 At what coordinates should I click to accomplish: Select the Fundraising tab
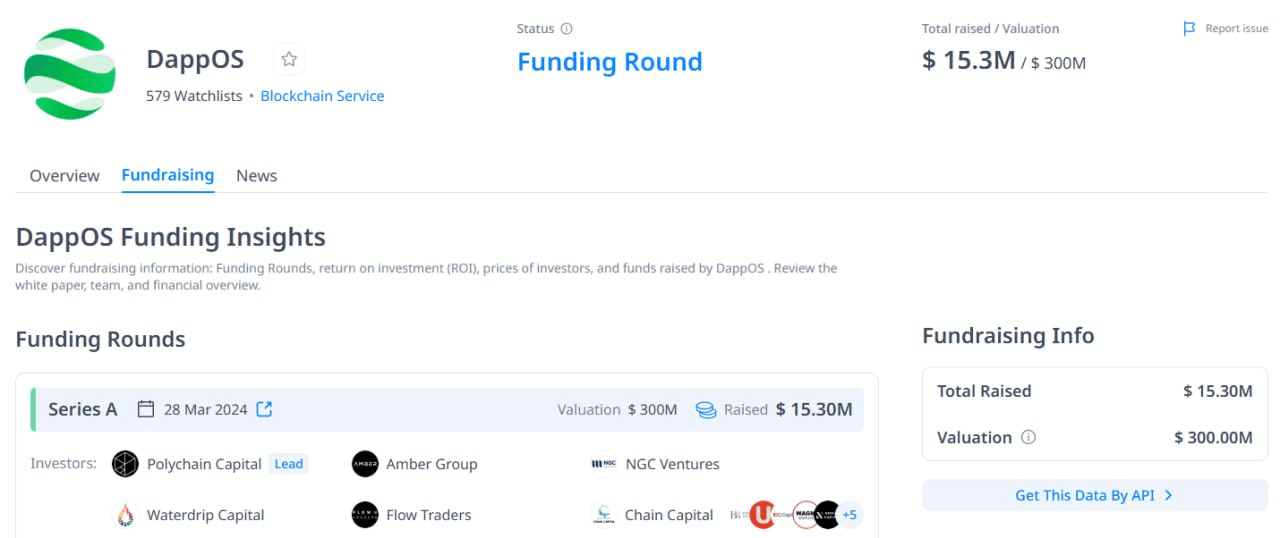(x=168, y=175)
